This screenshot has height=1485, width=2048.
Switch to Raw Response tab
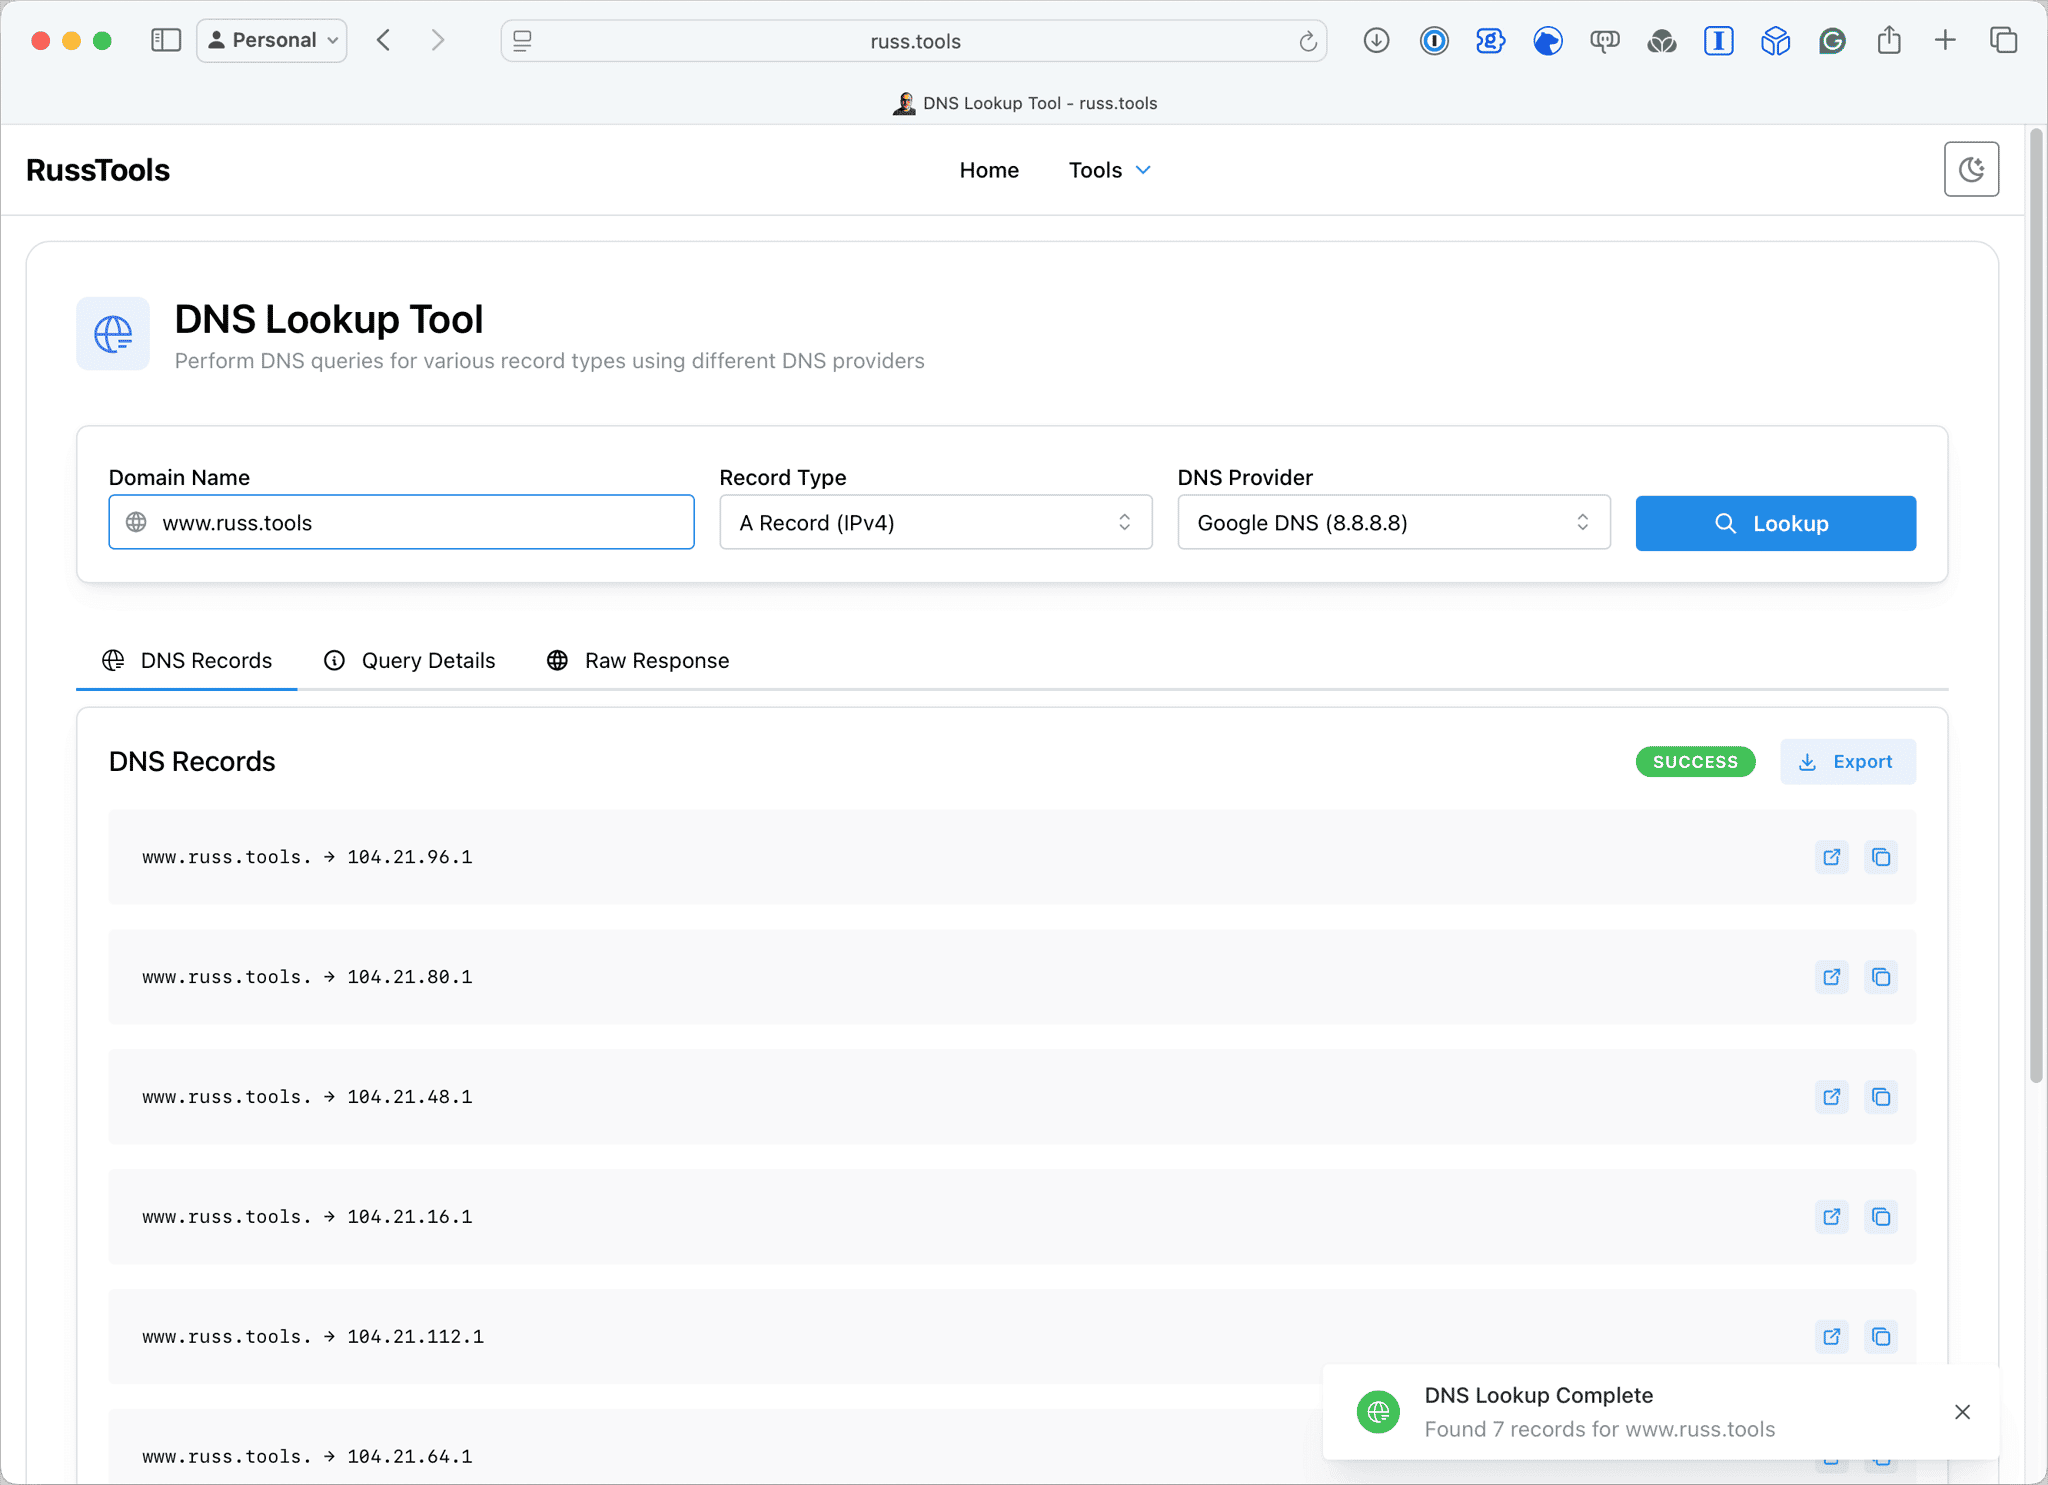pyautogui.click(x=638, y=660)
